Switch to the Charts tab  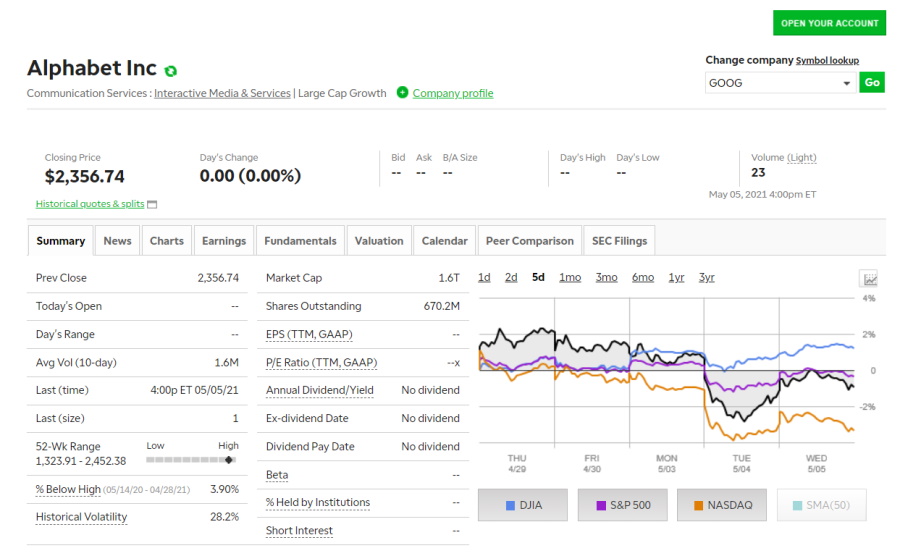pos(166,241)
